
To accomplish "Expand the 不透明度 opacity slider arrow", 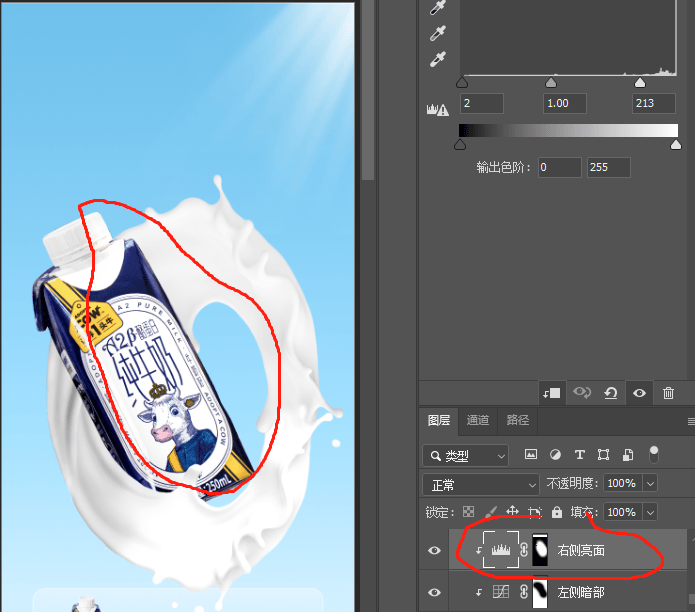I will coord(650,483).
